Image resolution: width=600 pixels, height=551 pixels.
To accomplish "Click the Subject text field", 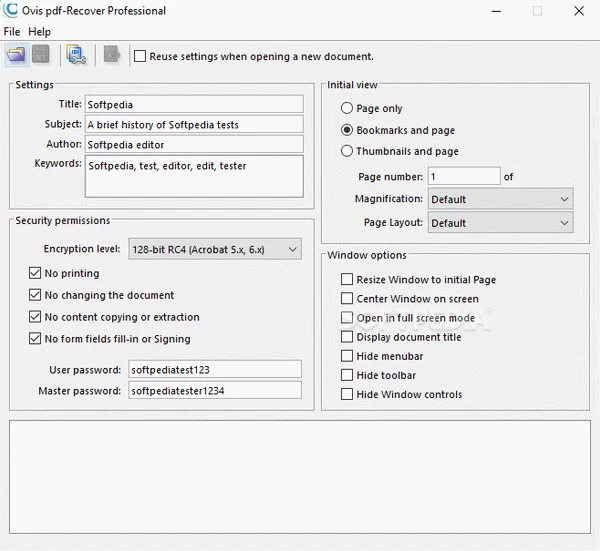I will click(194, 124).
